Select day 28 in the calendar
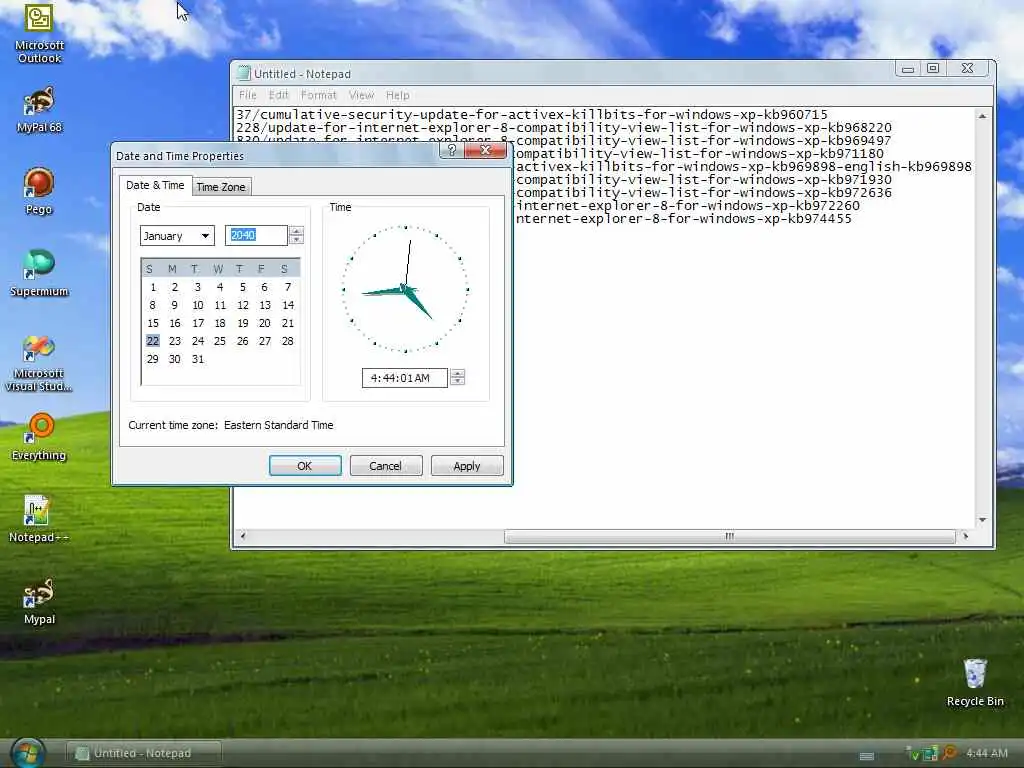 [x=287, y=341]
